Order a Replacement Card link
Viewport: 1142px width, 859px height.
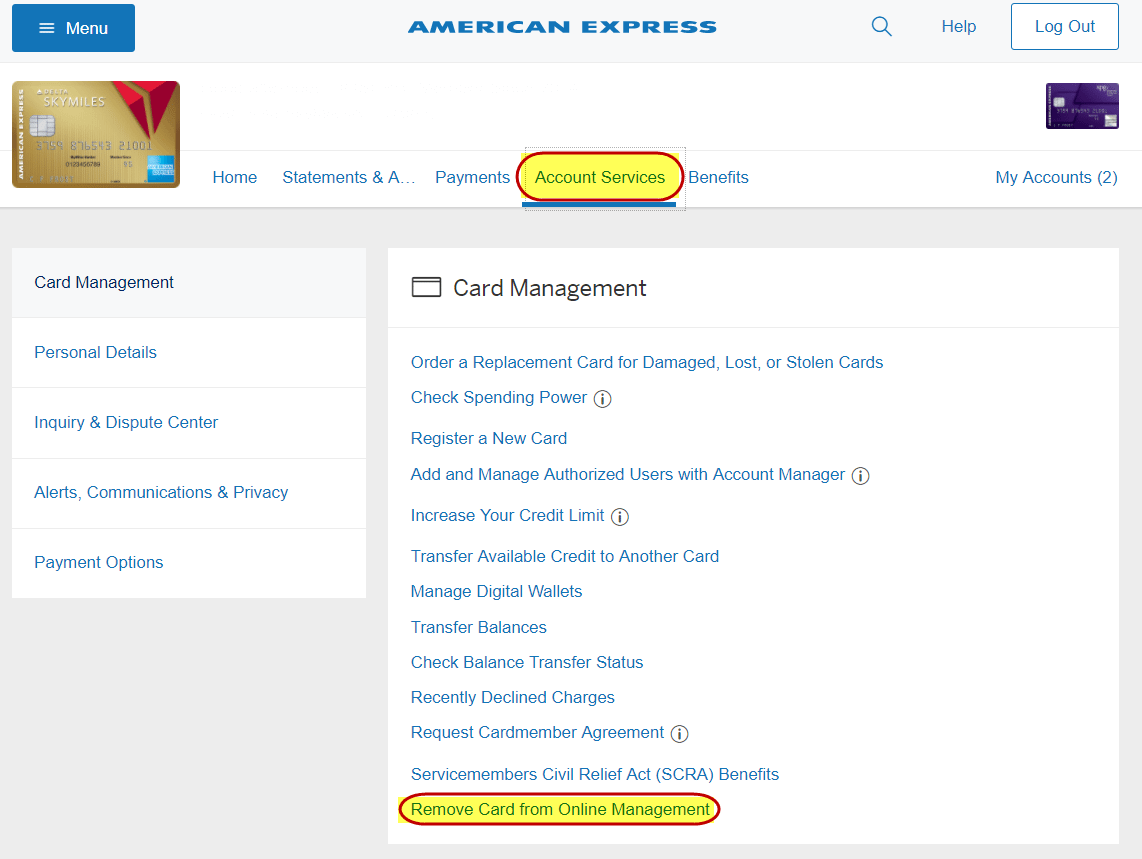click(x=647, y=362)
